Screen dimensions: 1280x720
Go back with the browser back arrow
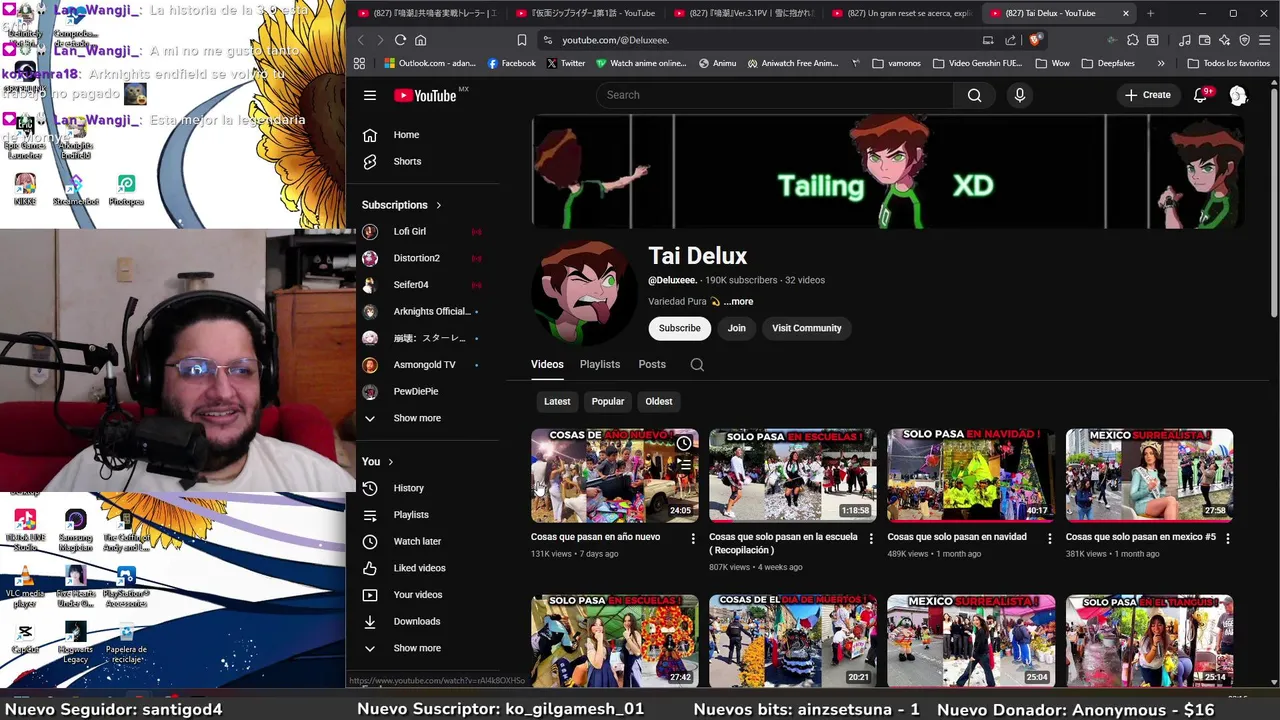(x=361, y=40)
